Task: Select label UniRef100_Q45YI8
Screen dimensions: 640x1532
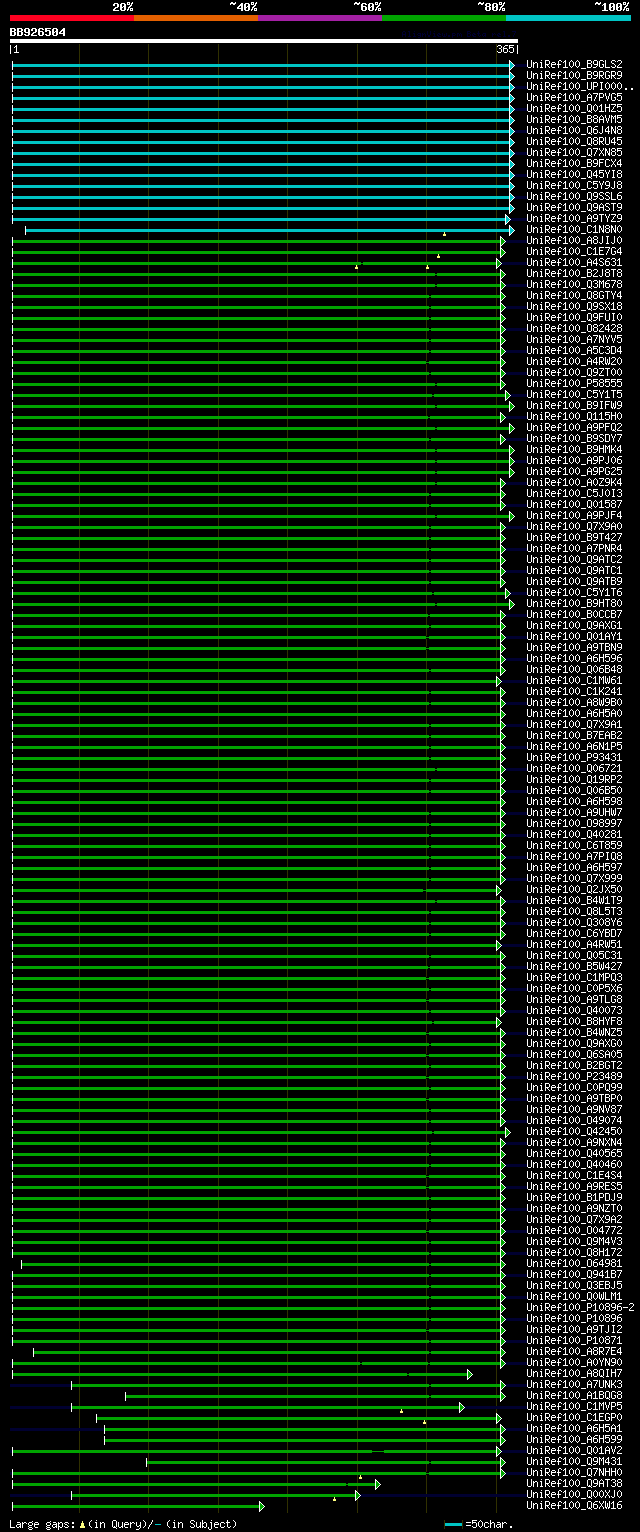Action: point(574,174)
